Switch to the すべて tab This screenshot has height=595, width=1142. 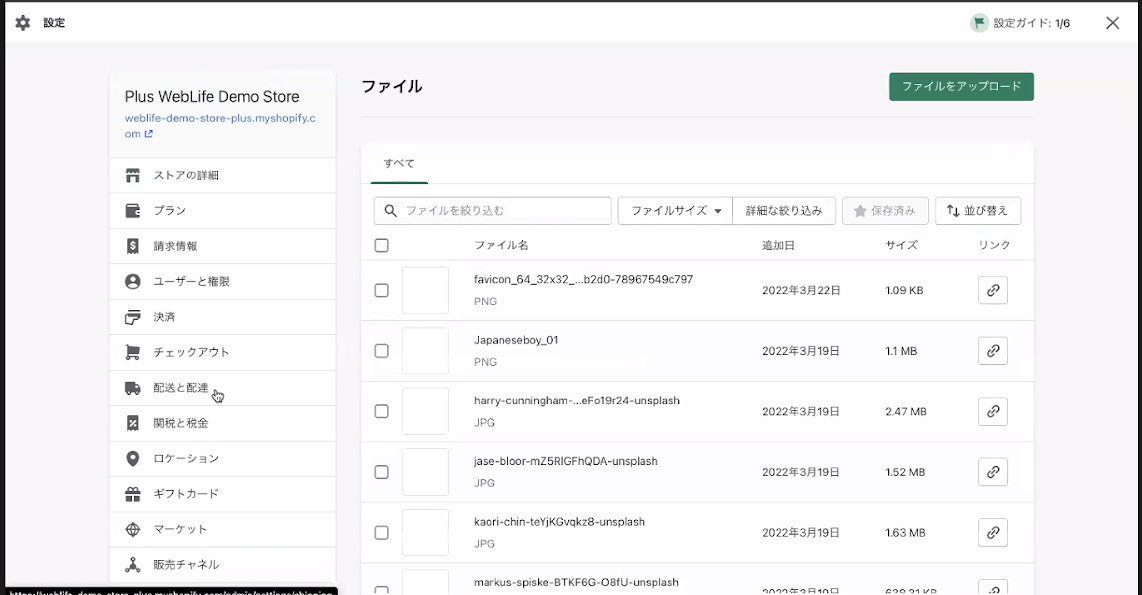(x=398, y=163)
